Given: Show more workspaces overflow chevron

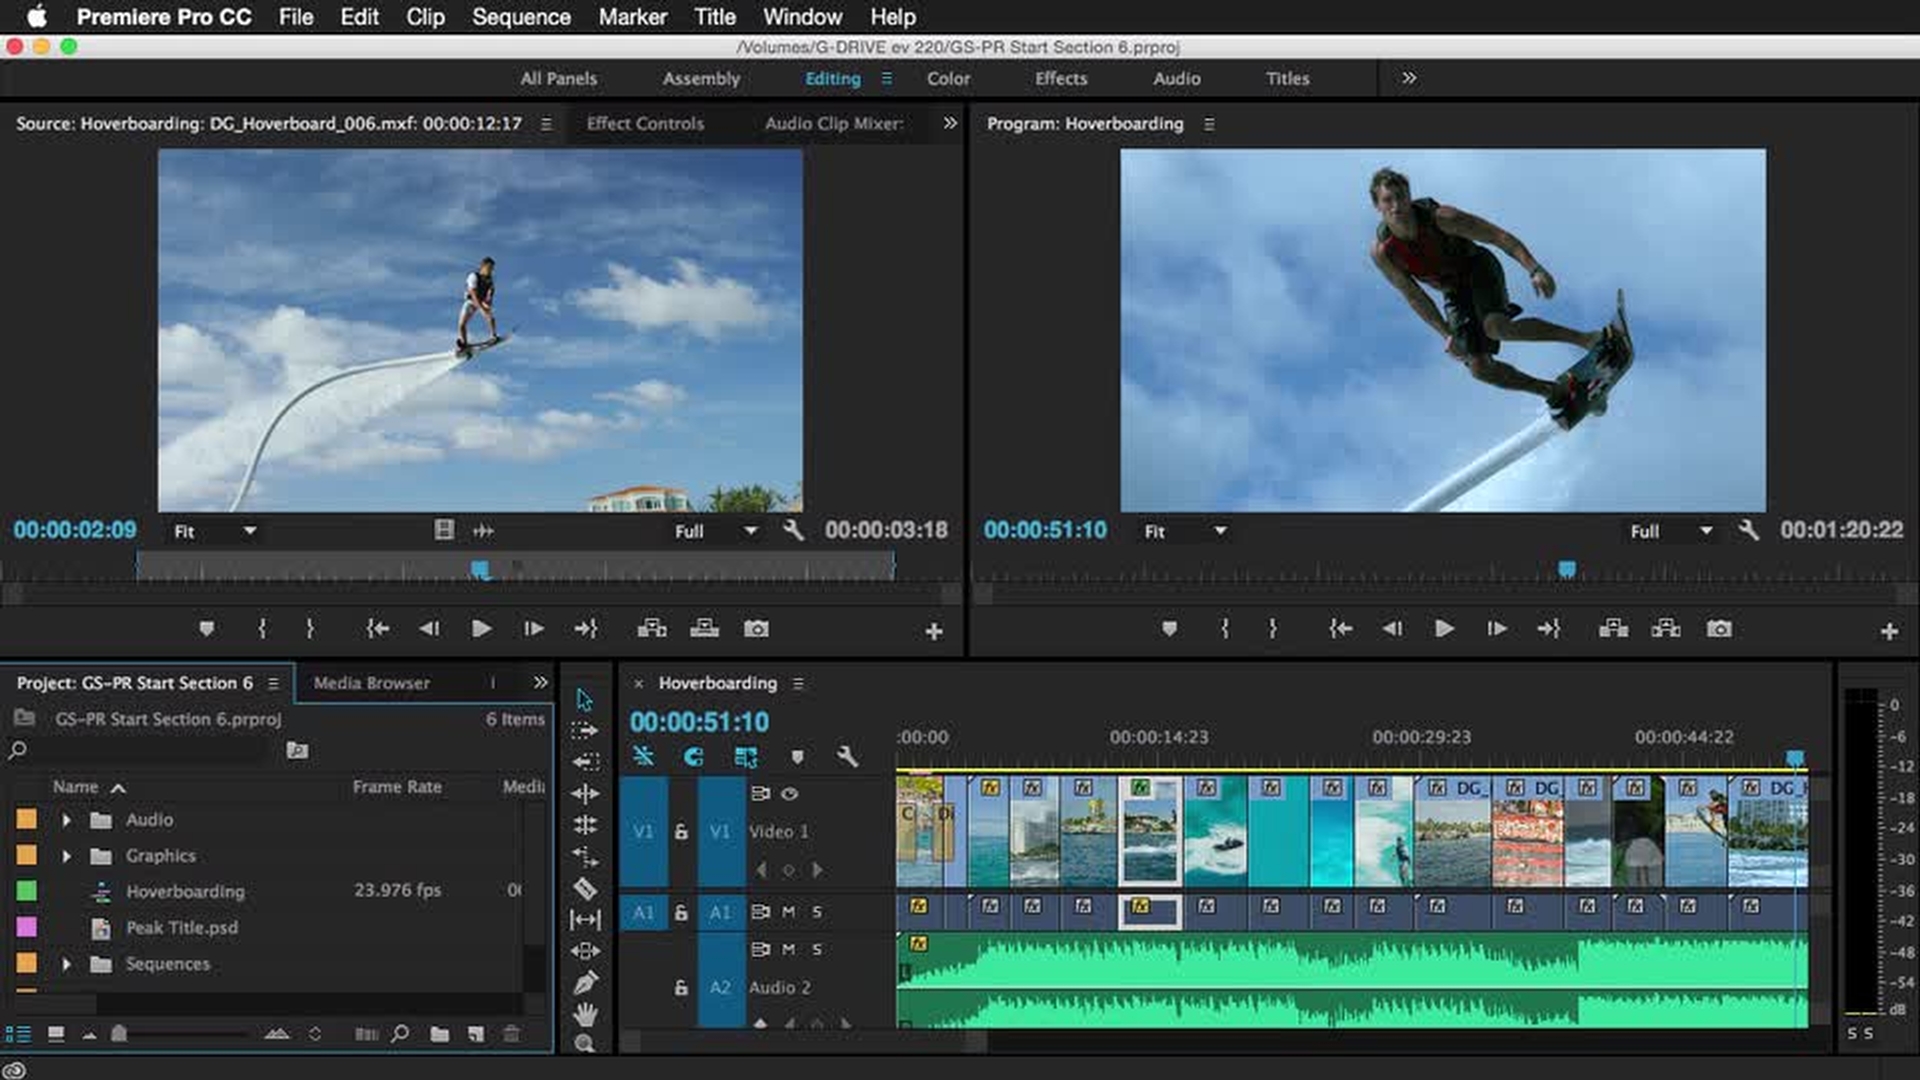Looking at the screenshot, I should pos(1408,78).
